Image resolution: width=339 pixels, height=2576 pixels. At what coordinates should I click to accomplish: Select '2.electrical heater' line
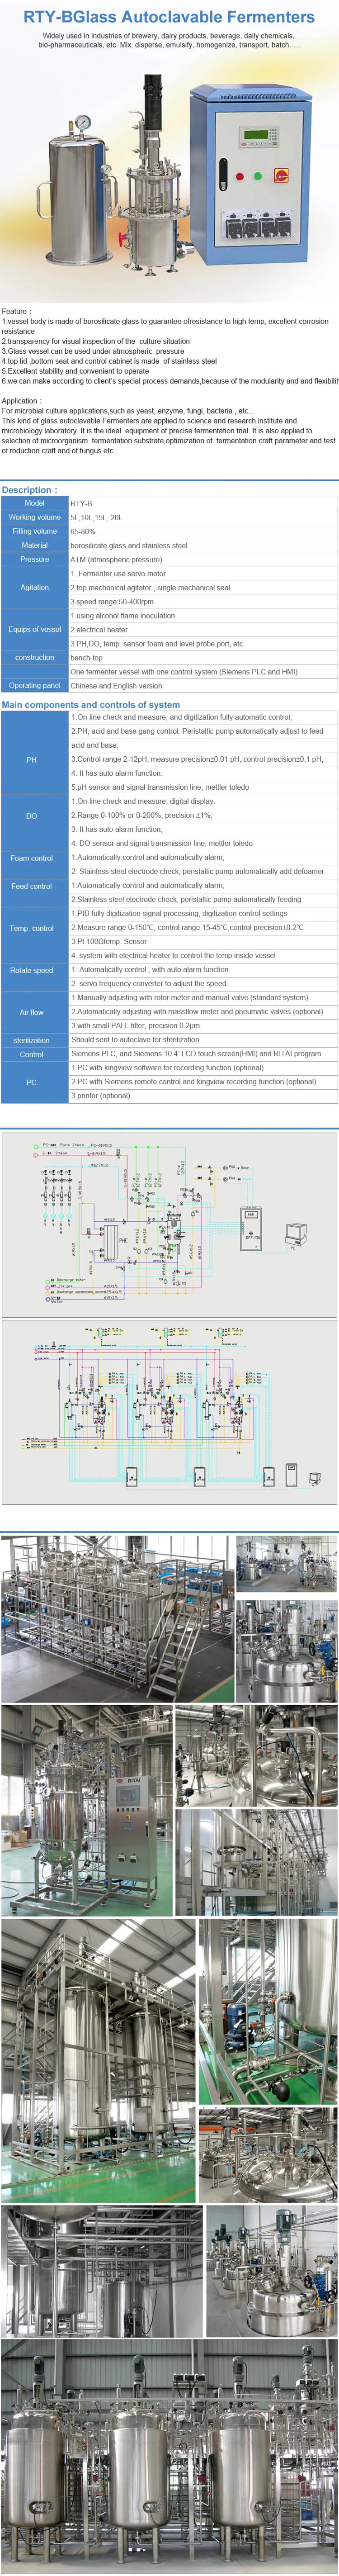pos(99,629)
